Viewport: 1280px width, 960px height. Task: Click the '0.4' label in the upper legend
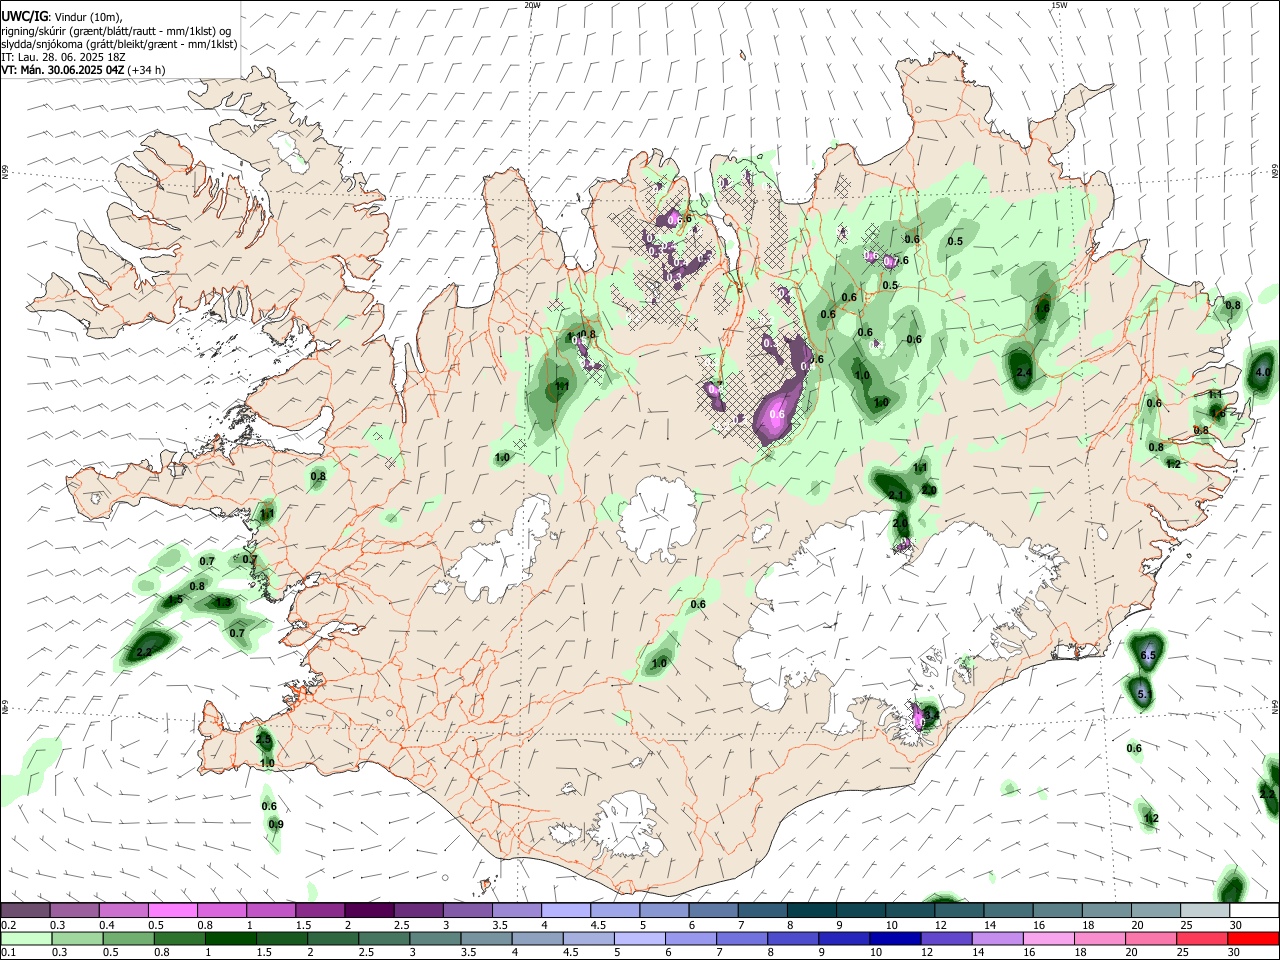click(x=107, y=925)
